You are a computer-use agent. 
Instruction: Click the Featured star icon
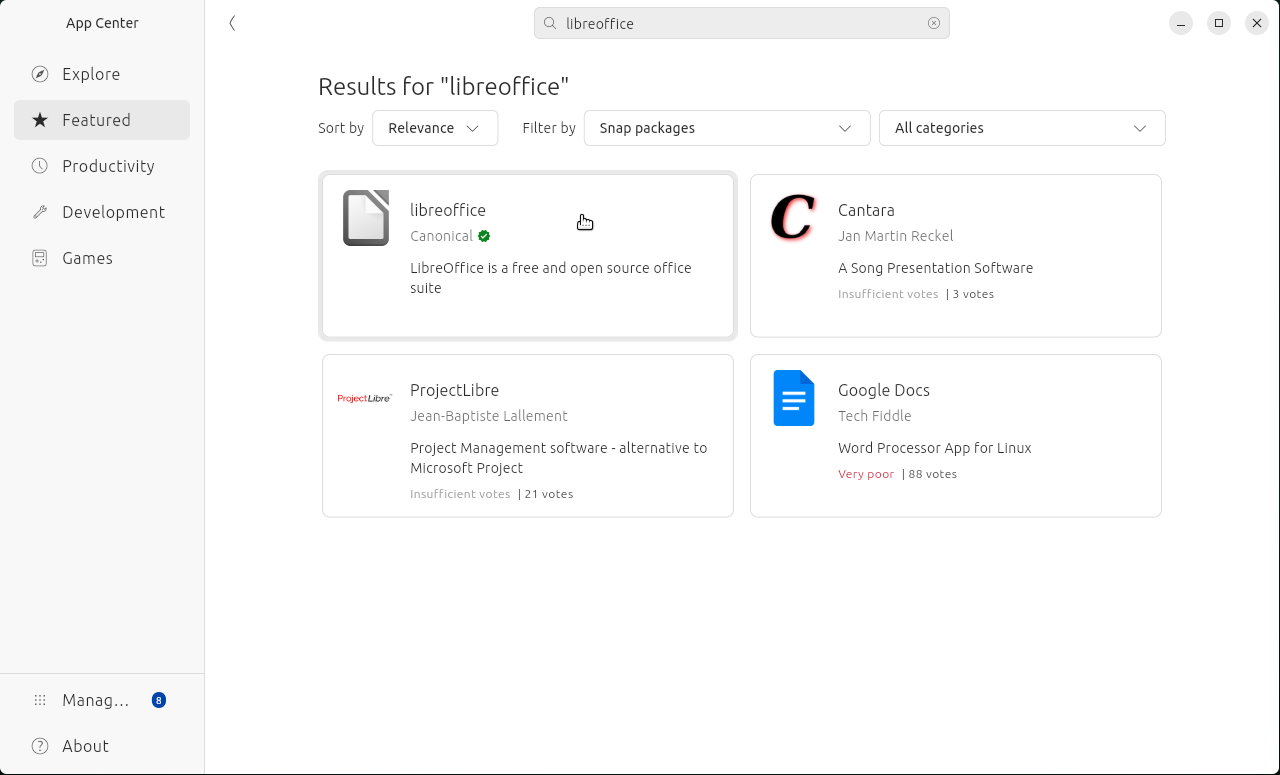pyautogui.click(x=40, y=120)
